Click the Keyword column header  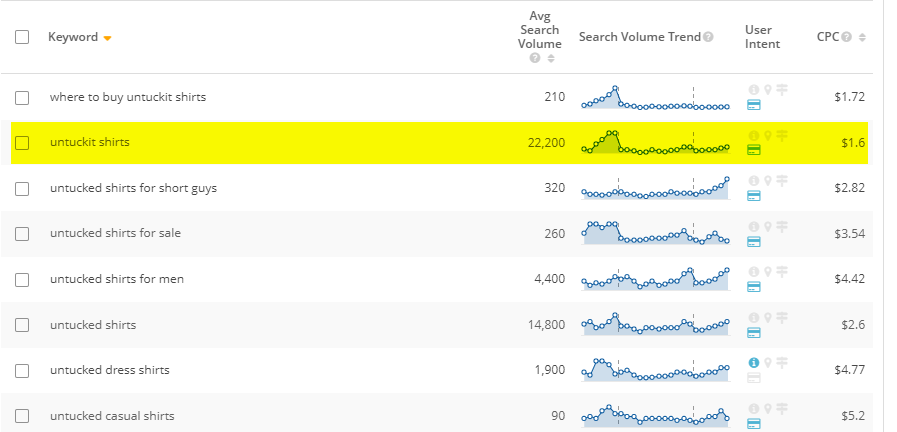(x=73, y=37)
